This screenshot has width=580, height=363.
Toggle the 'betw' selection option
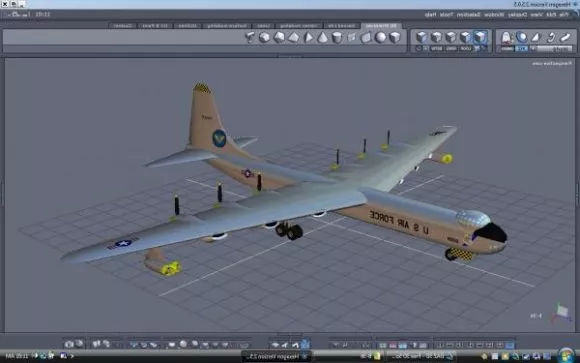(437, 48)
